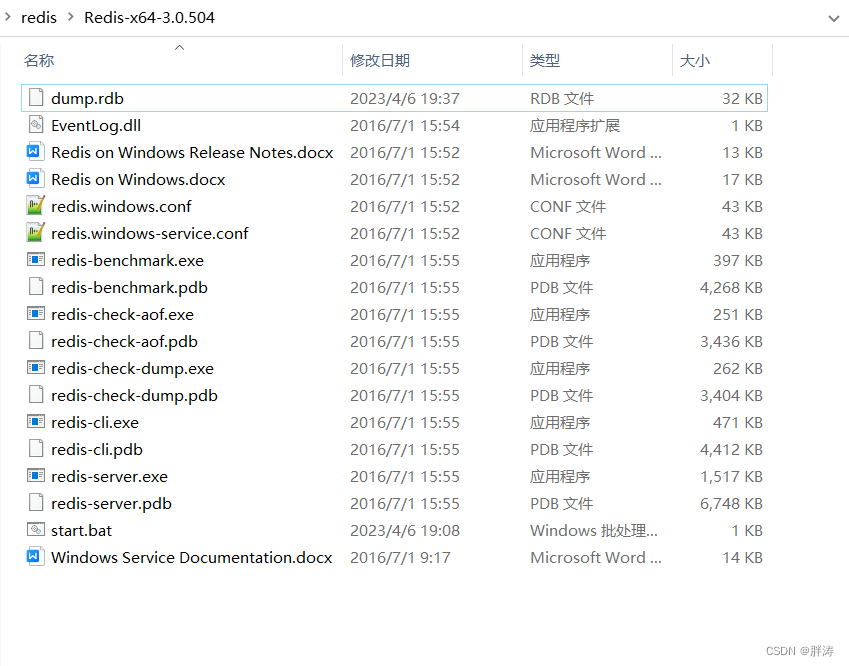The height and width of the screenshot is (666, 849).
Task: Click the redis-server.pdb file icon
Action: tap(36, 502)
